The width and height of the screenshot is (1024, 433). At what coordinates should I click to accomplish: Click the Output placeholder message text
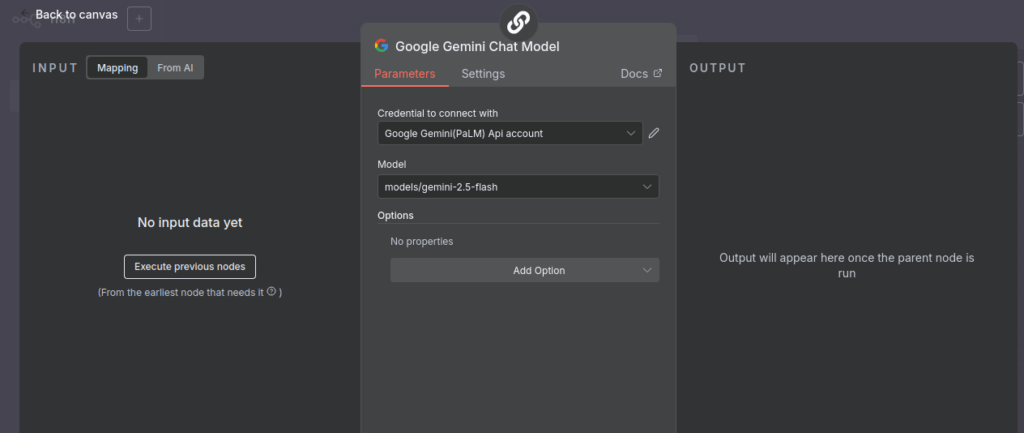click(x=846, y=265)
